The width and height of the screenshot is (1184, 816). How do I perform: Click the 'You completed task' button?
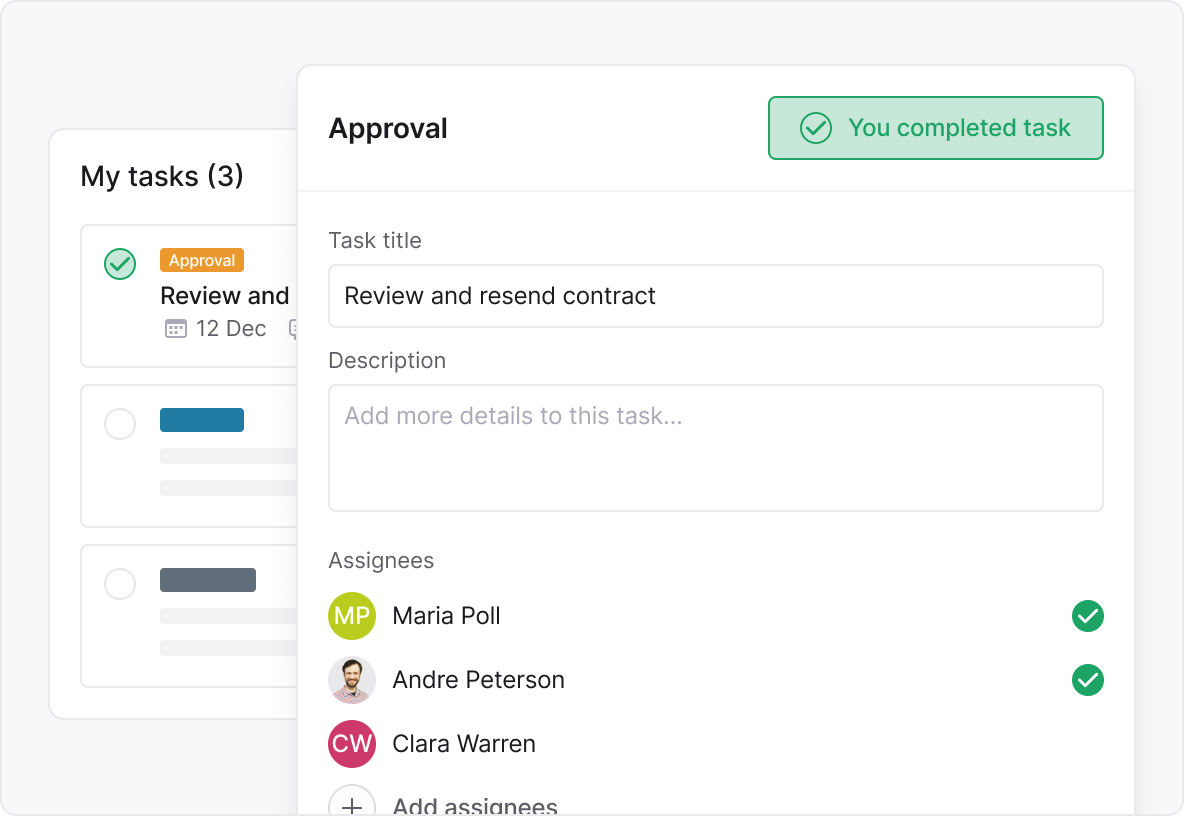pyautogui.click(x=935, y=128)
